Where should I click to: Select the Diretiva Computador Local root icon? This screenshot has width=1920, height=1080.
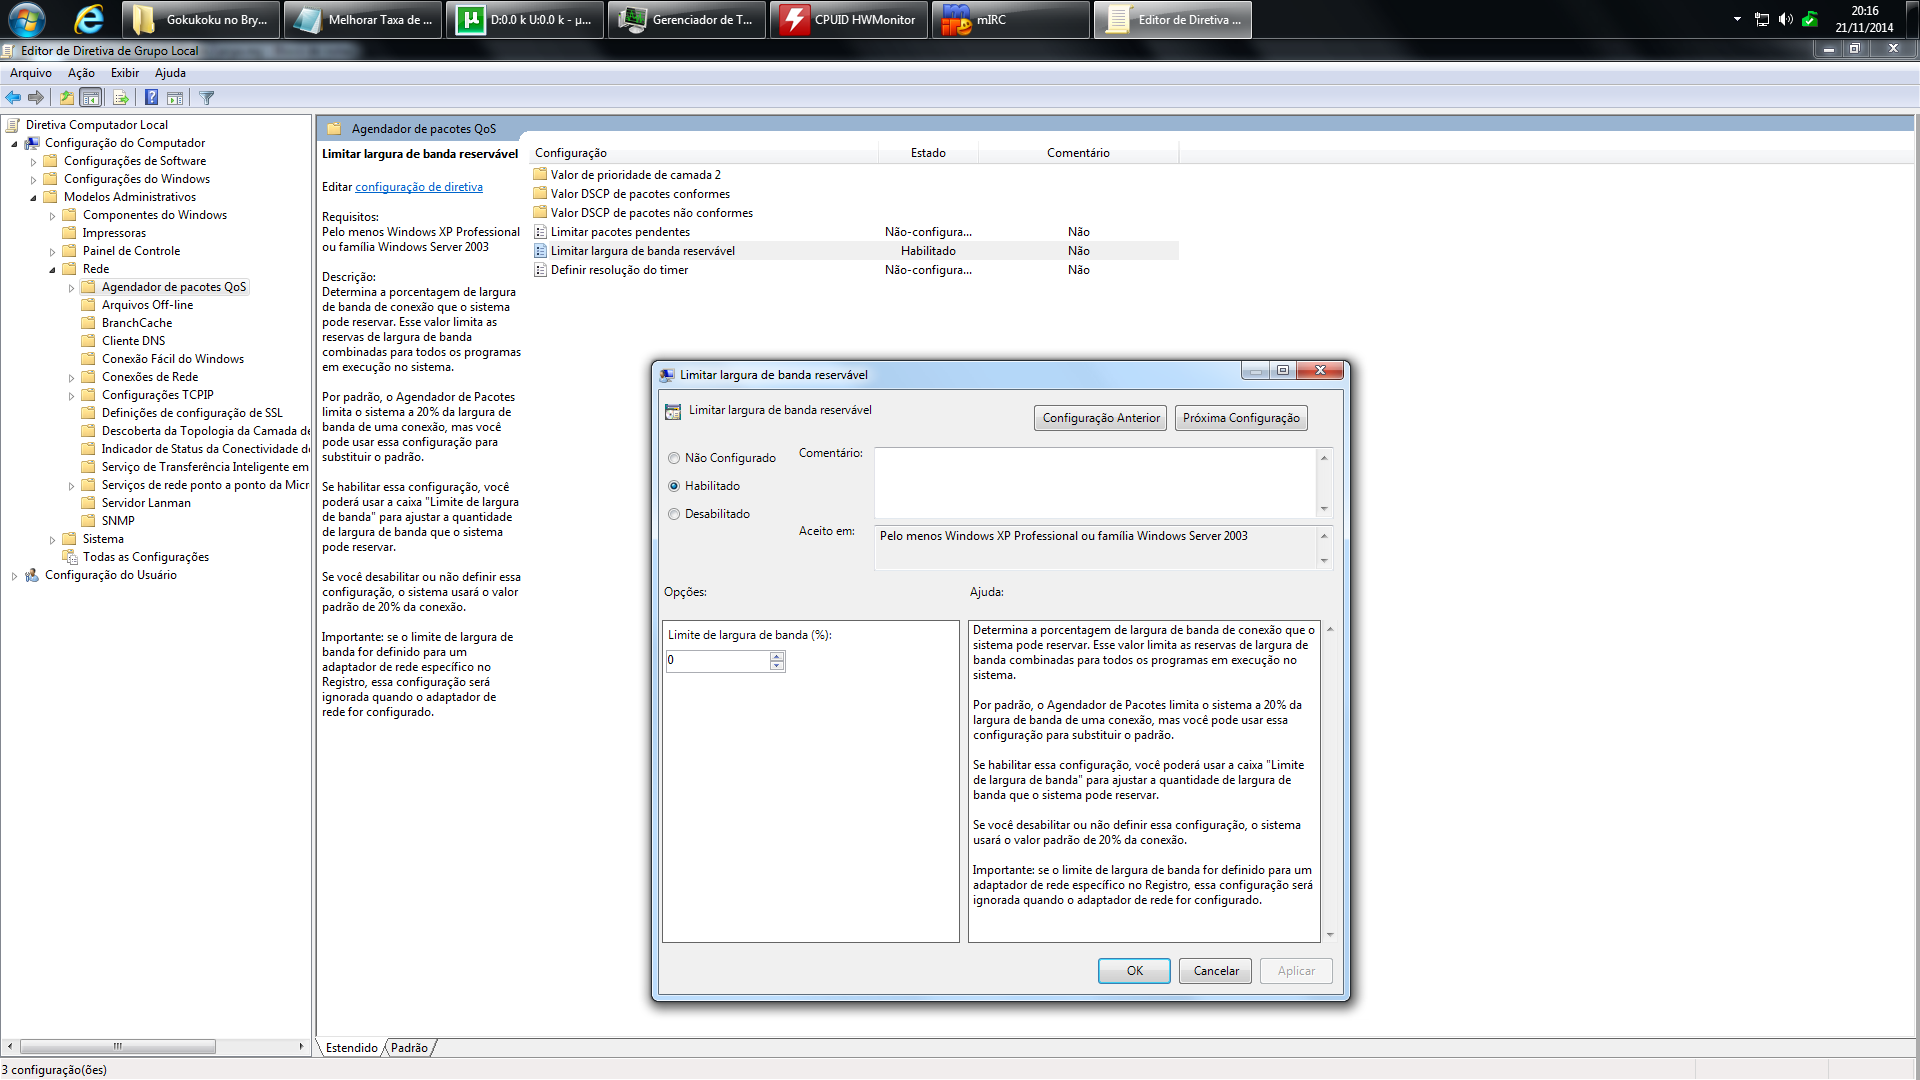point(13,125)
